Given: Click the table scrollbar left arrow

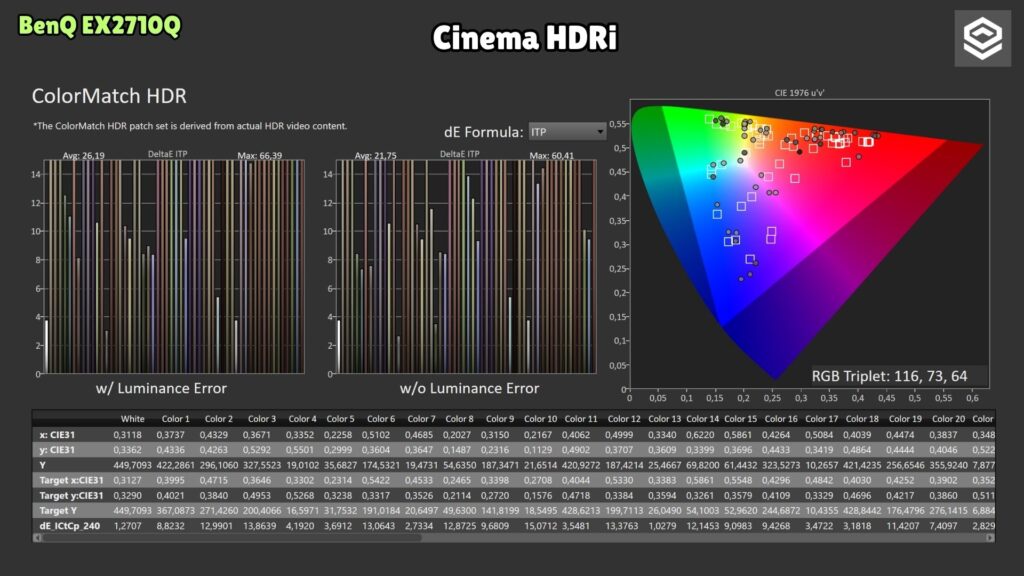Looking at the screenshot, I should 38,537.
